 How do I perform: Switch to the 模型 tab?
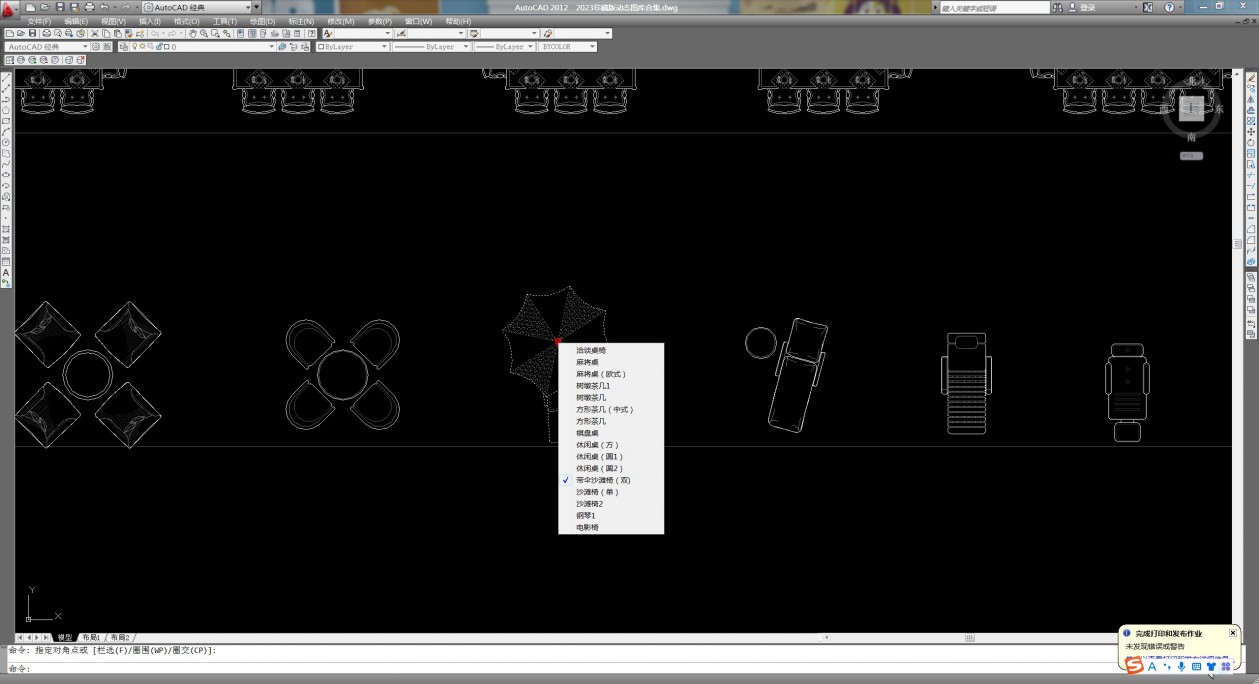coord(64,637)
